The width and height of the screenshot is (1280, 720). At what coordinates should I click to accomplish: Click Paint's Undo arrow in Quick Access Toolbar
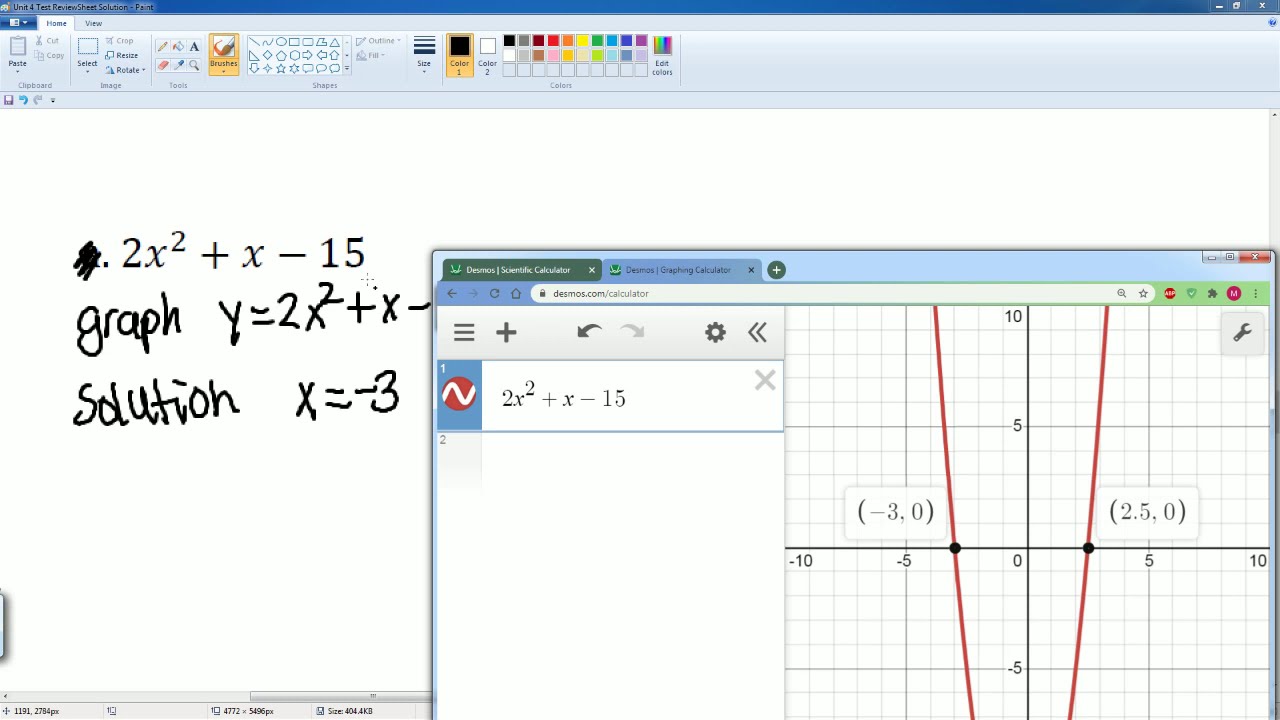tap(23, 100)
